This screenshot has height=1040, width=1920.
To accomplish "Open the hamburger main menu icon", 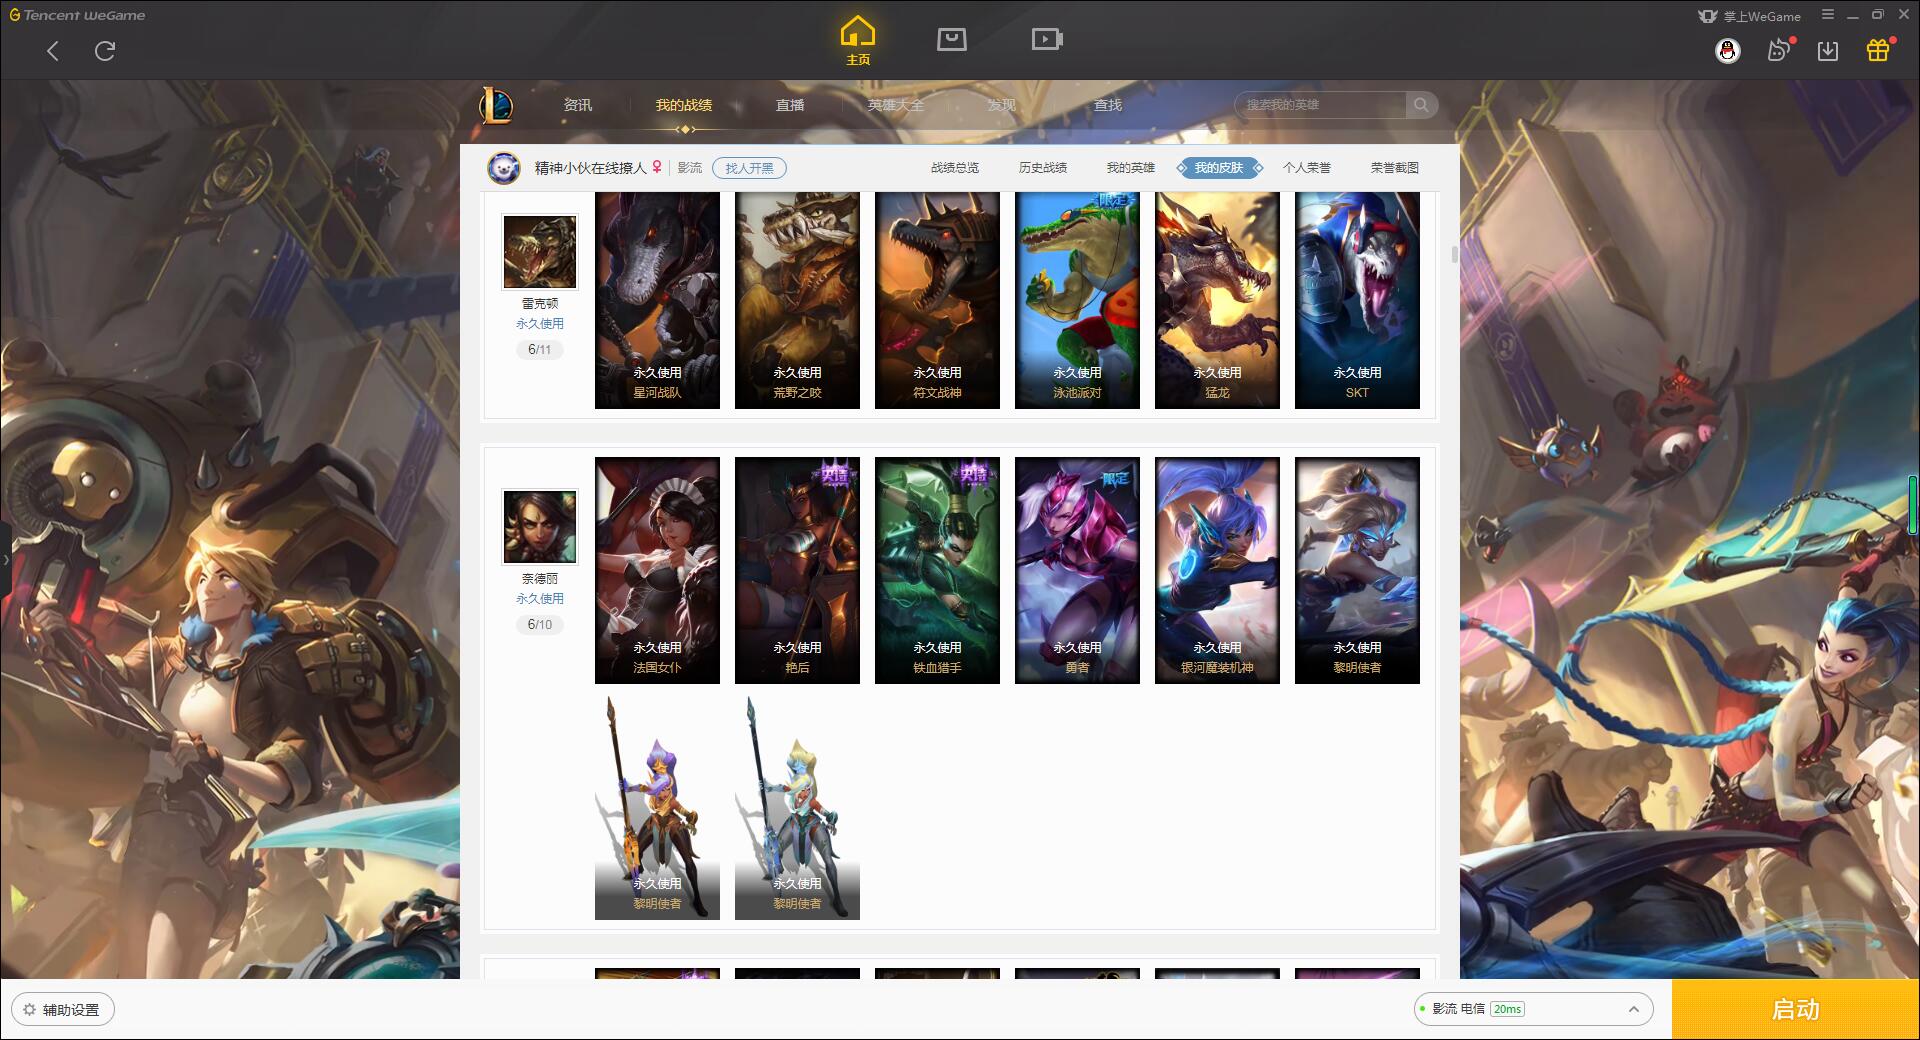I will [1828, 15].
